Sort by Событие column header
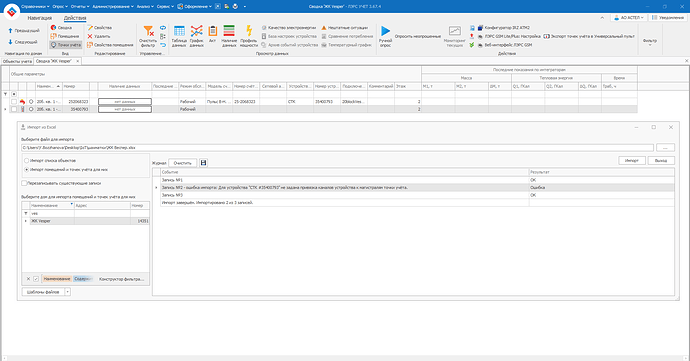 pyautogui.click(x=345, y=172)
